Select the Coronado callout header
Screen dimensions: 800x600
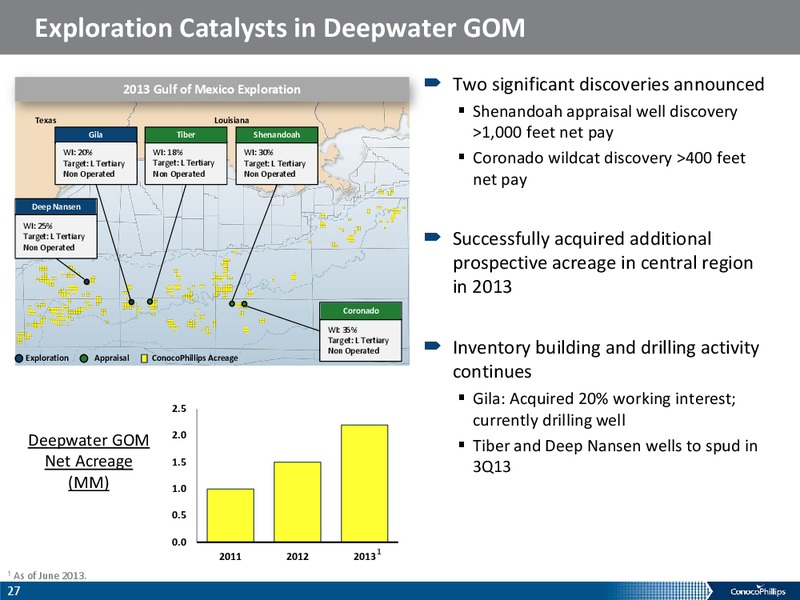(361, 310)
